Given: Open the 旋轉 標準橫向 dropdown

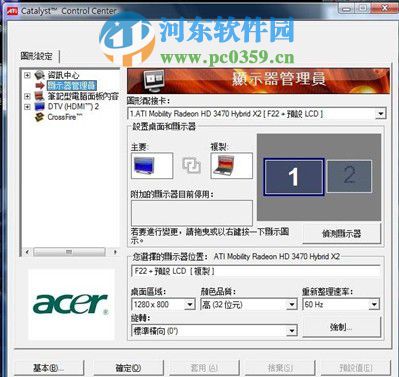Looking at the screenshot, I should 292,331.
